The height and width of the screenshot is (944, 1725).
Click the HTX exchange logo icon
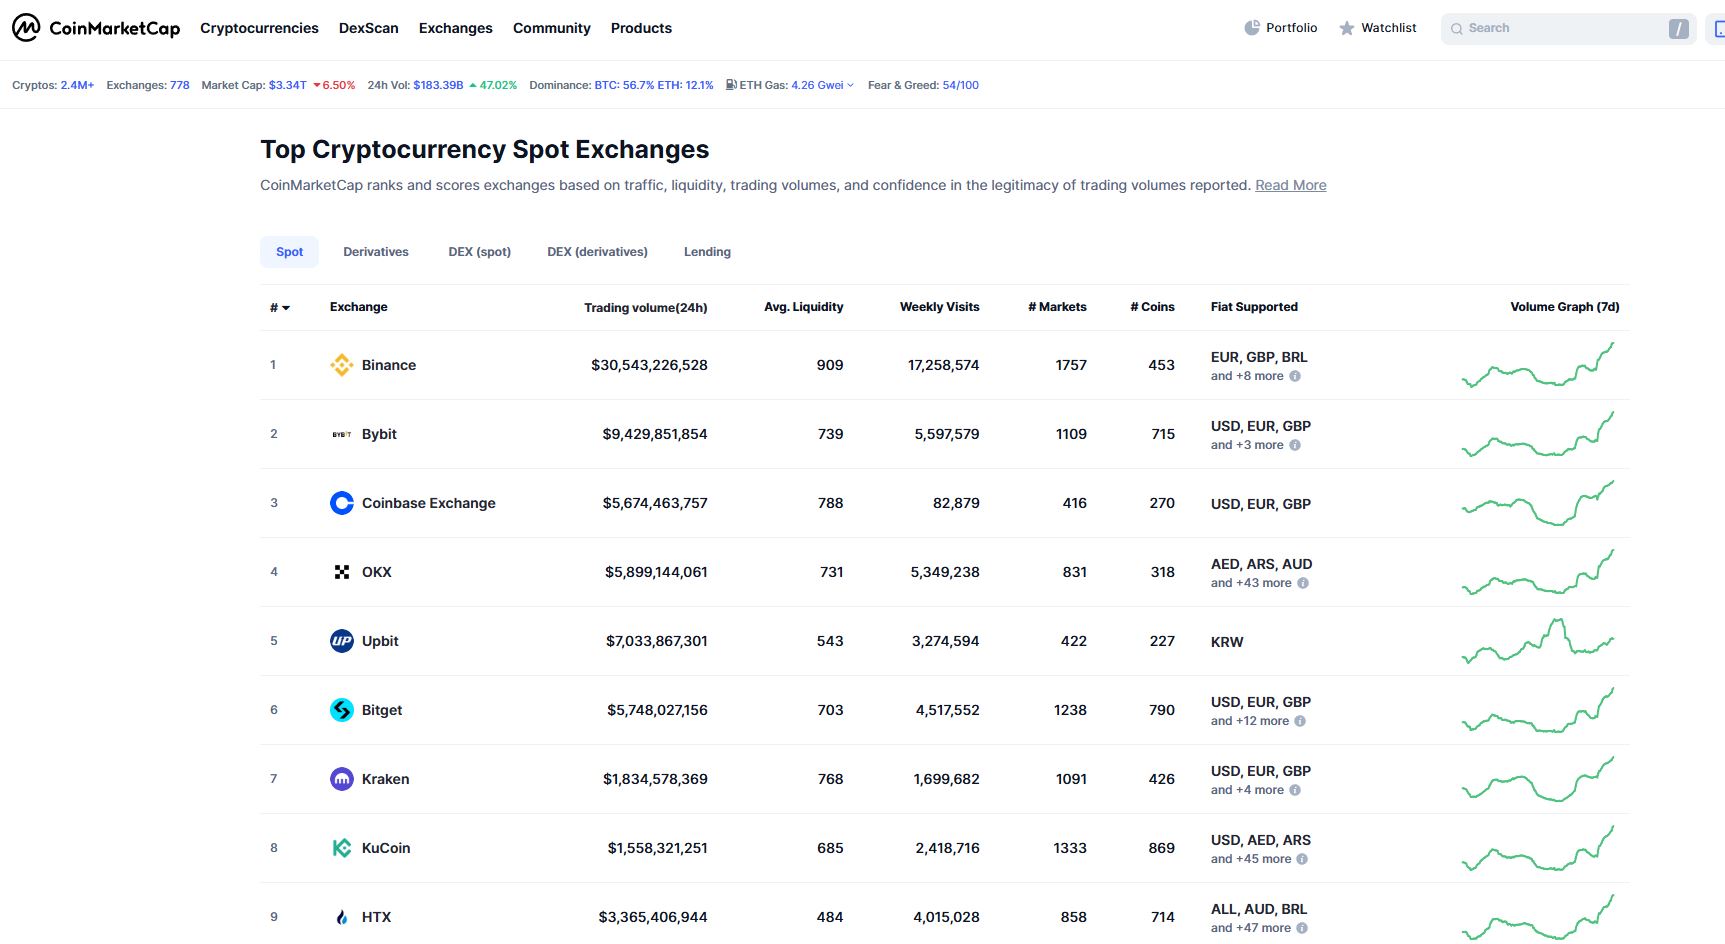(342, 917)
